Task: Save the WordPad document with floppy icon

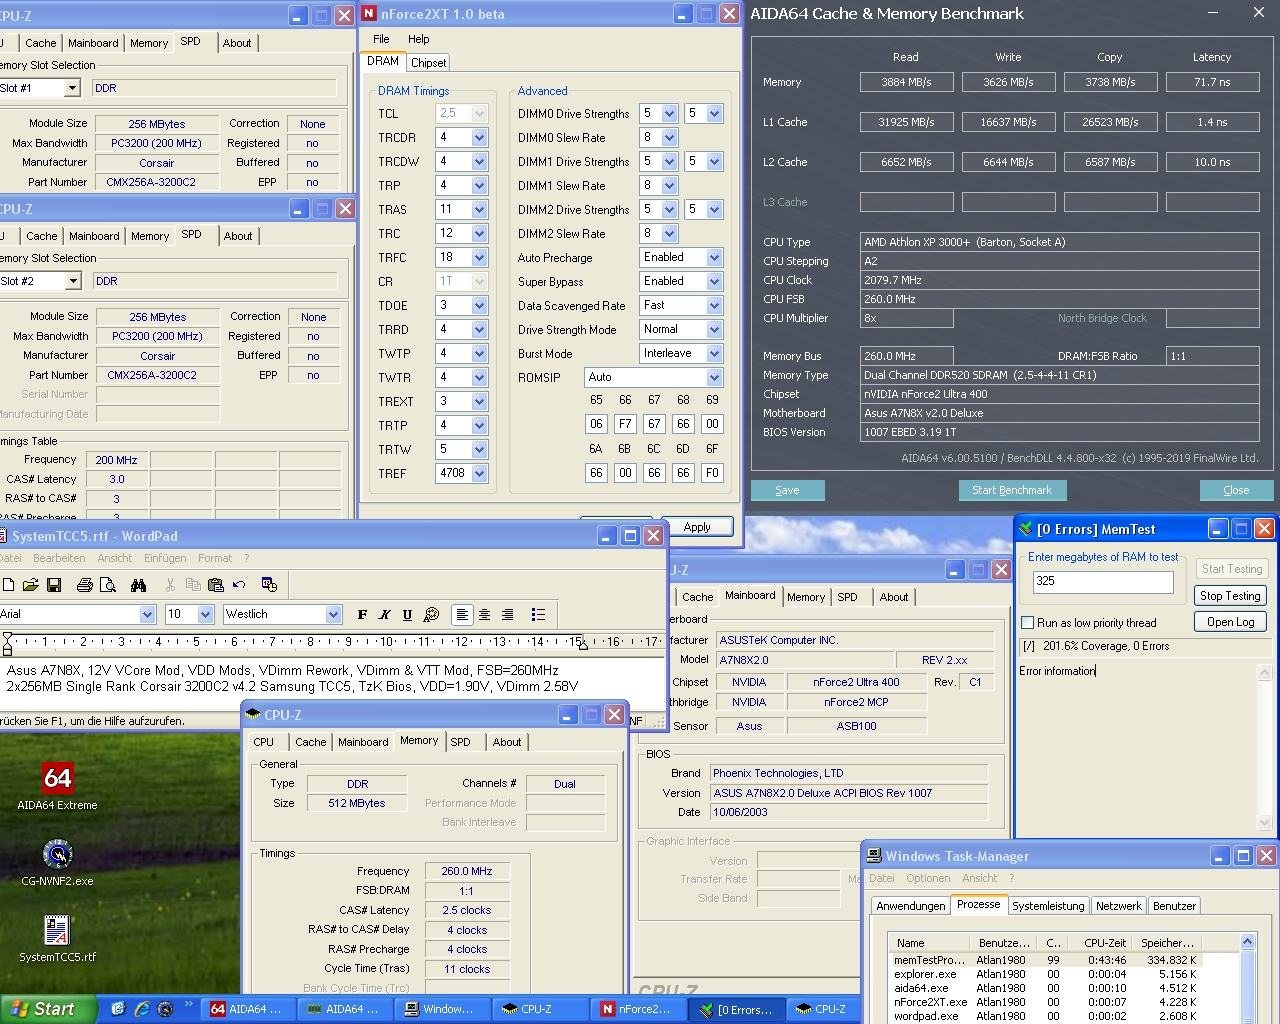Action: [54, 585]
